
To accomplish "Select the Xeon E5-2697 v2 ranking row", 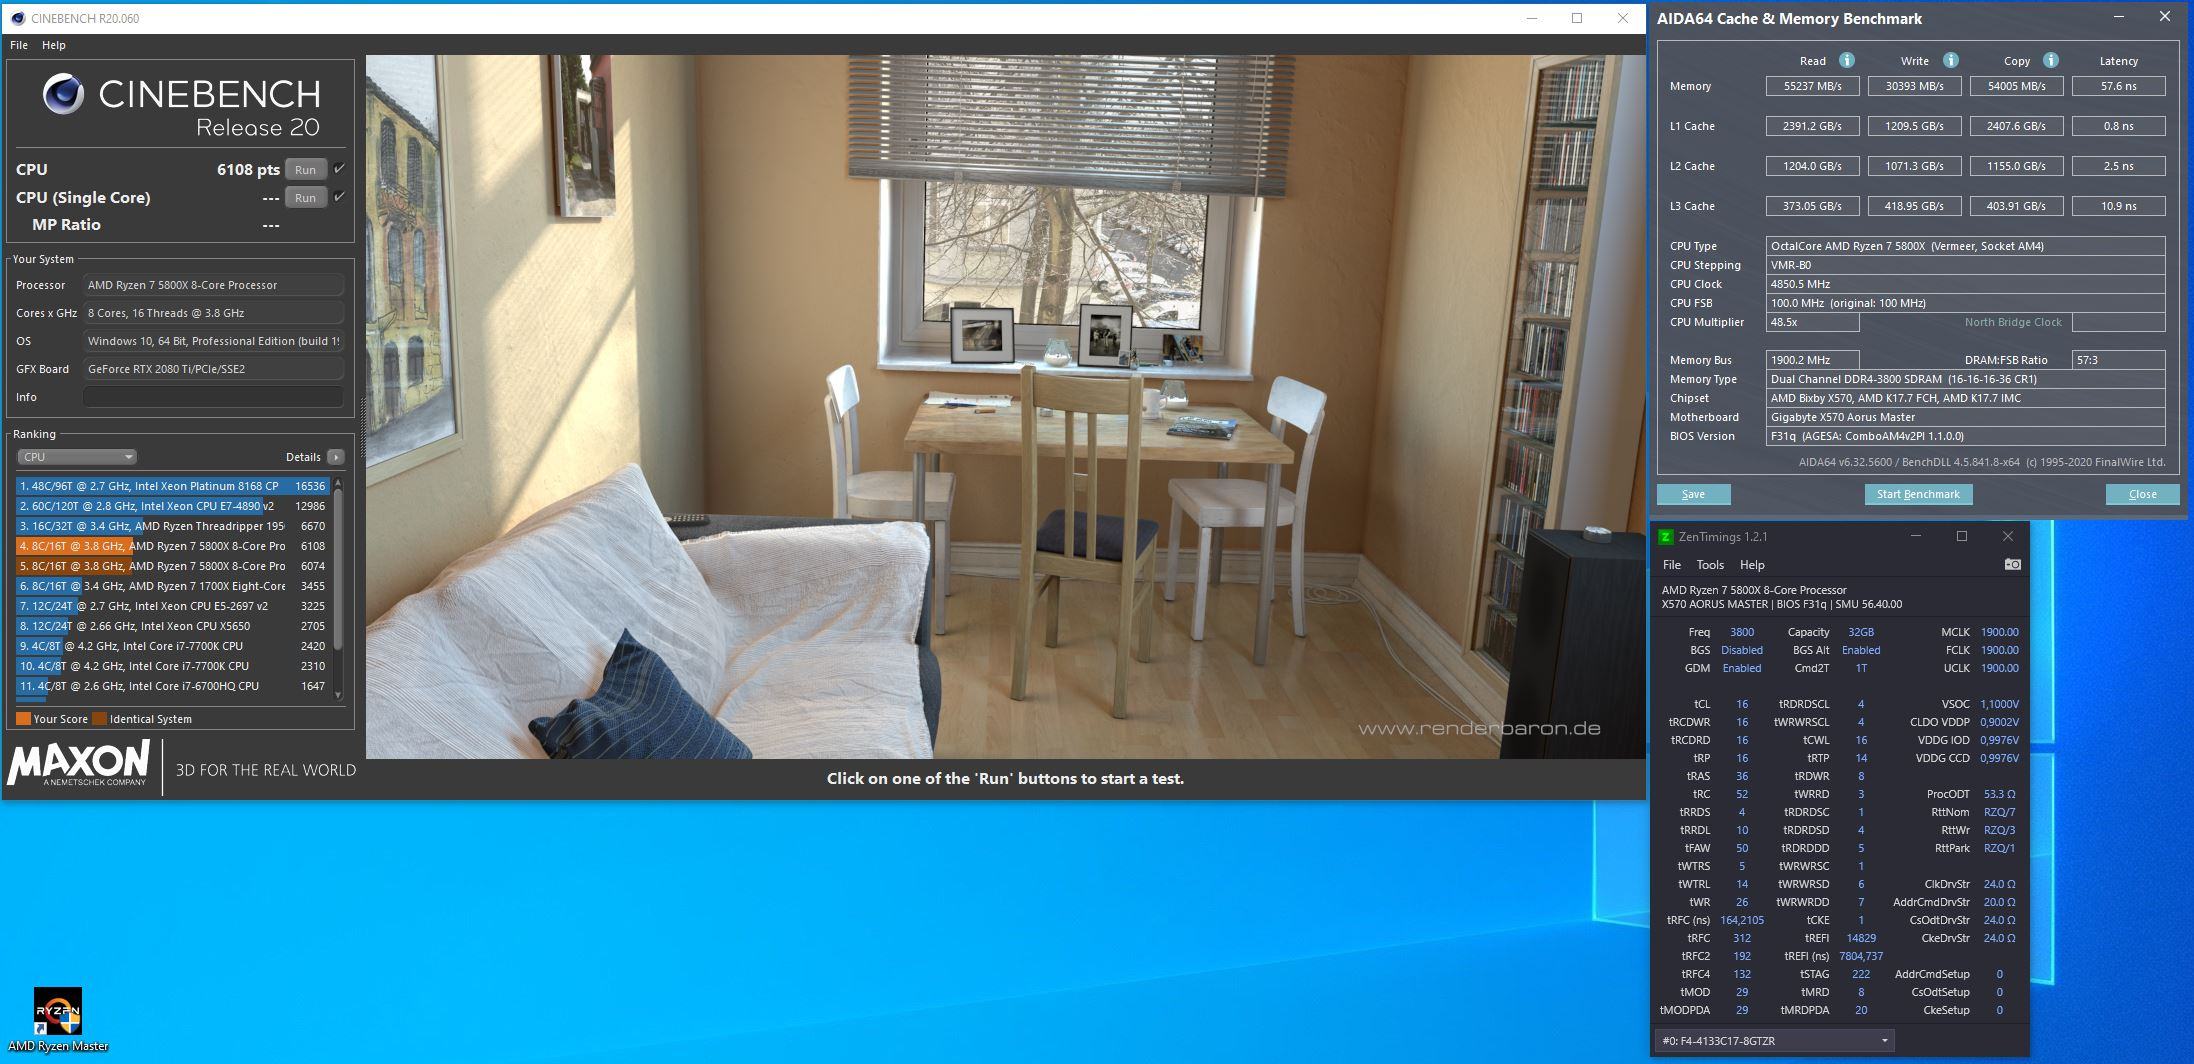I will tap(172, 606).
